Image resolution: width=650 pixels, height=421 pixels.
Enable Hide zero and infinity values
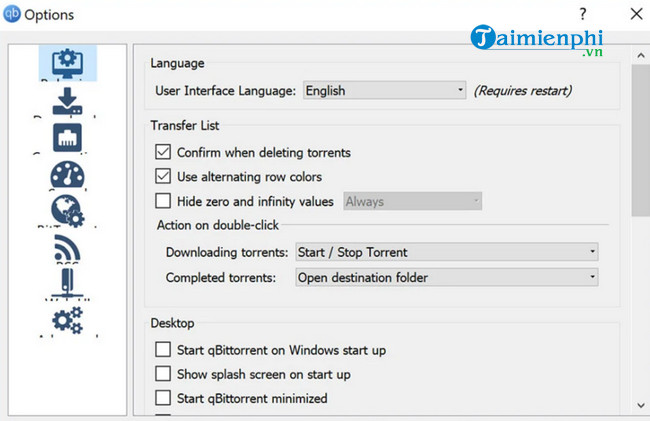tap(163, 201)
